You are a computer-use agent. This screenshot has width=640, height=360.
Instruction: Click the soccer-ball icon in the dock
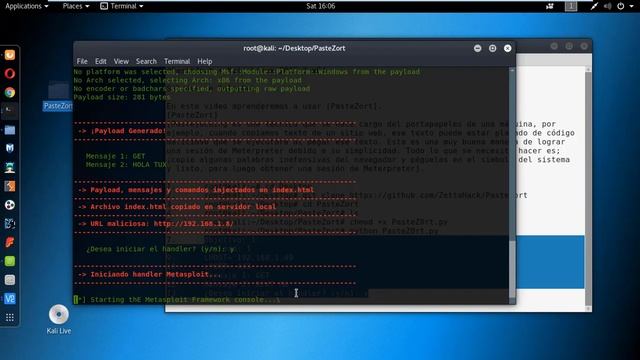[10, 205]
